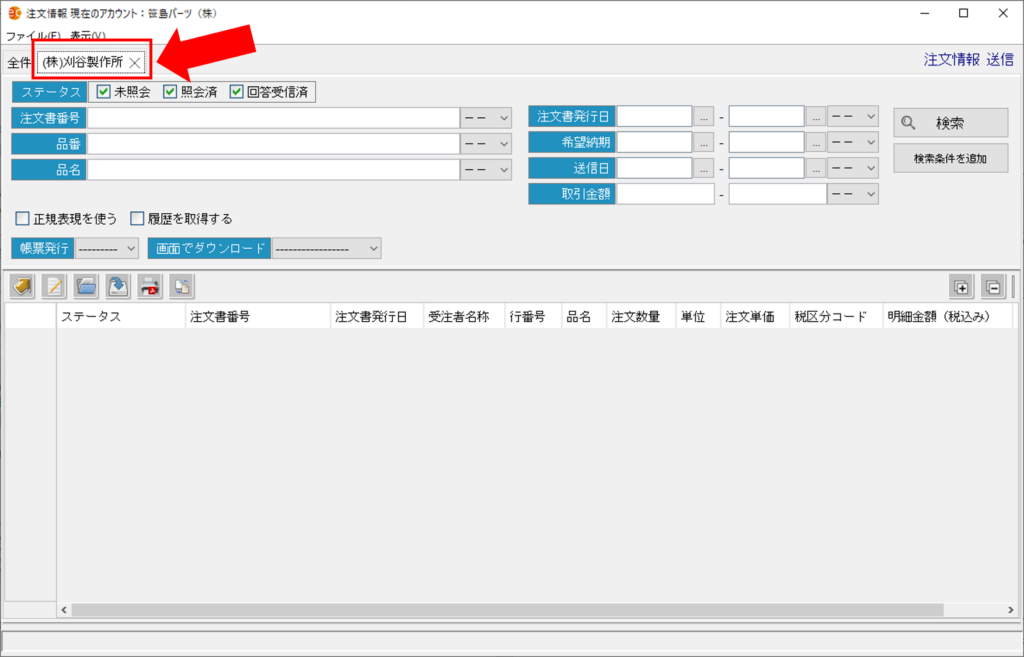Open the match dropdown beside 品番 field
Viewport: 1024px width, 657px height.
click(x=486, y=144)
